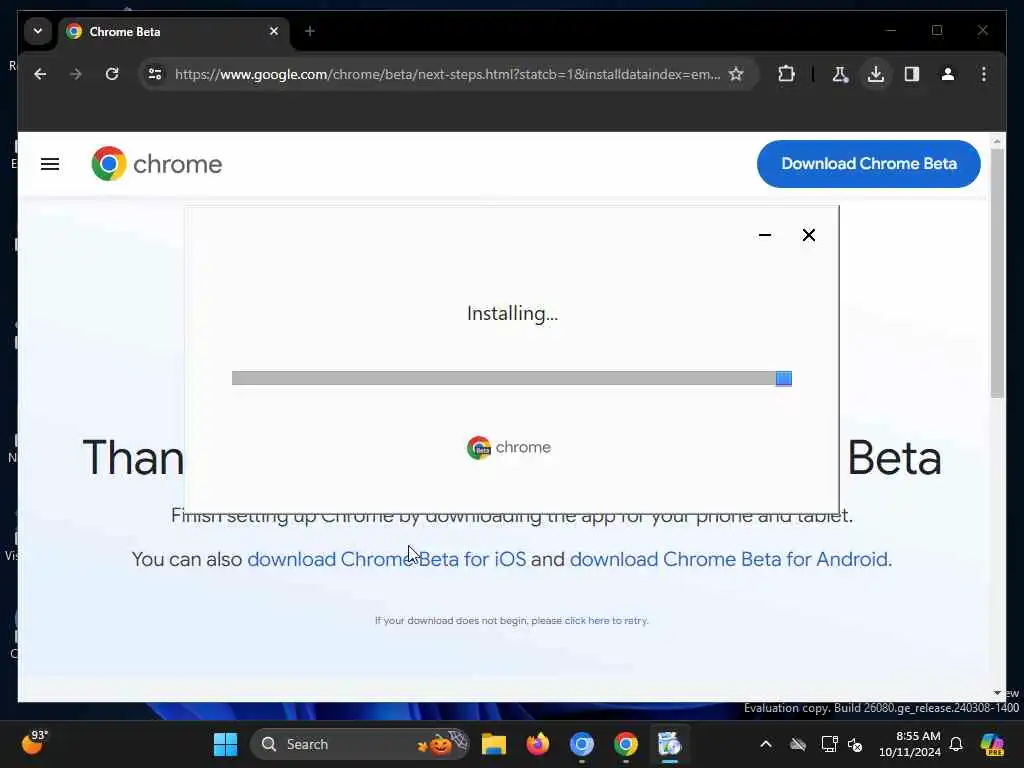Open a new tab with plus button
Screen dimensions: 1024x768
[310, 31]
